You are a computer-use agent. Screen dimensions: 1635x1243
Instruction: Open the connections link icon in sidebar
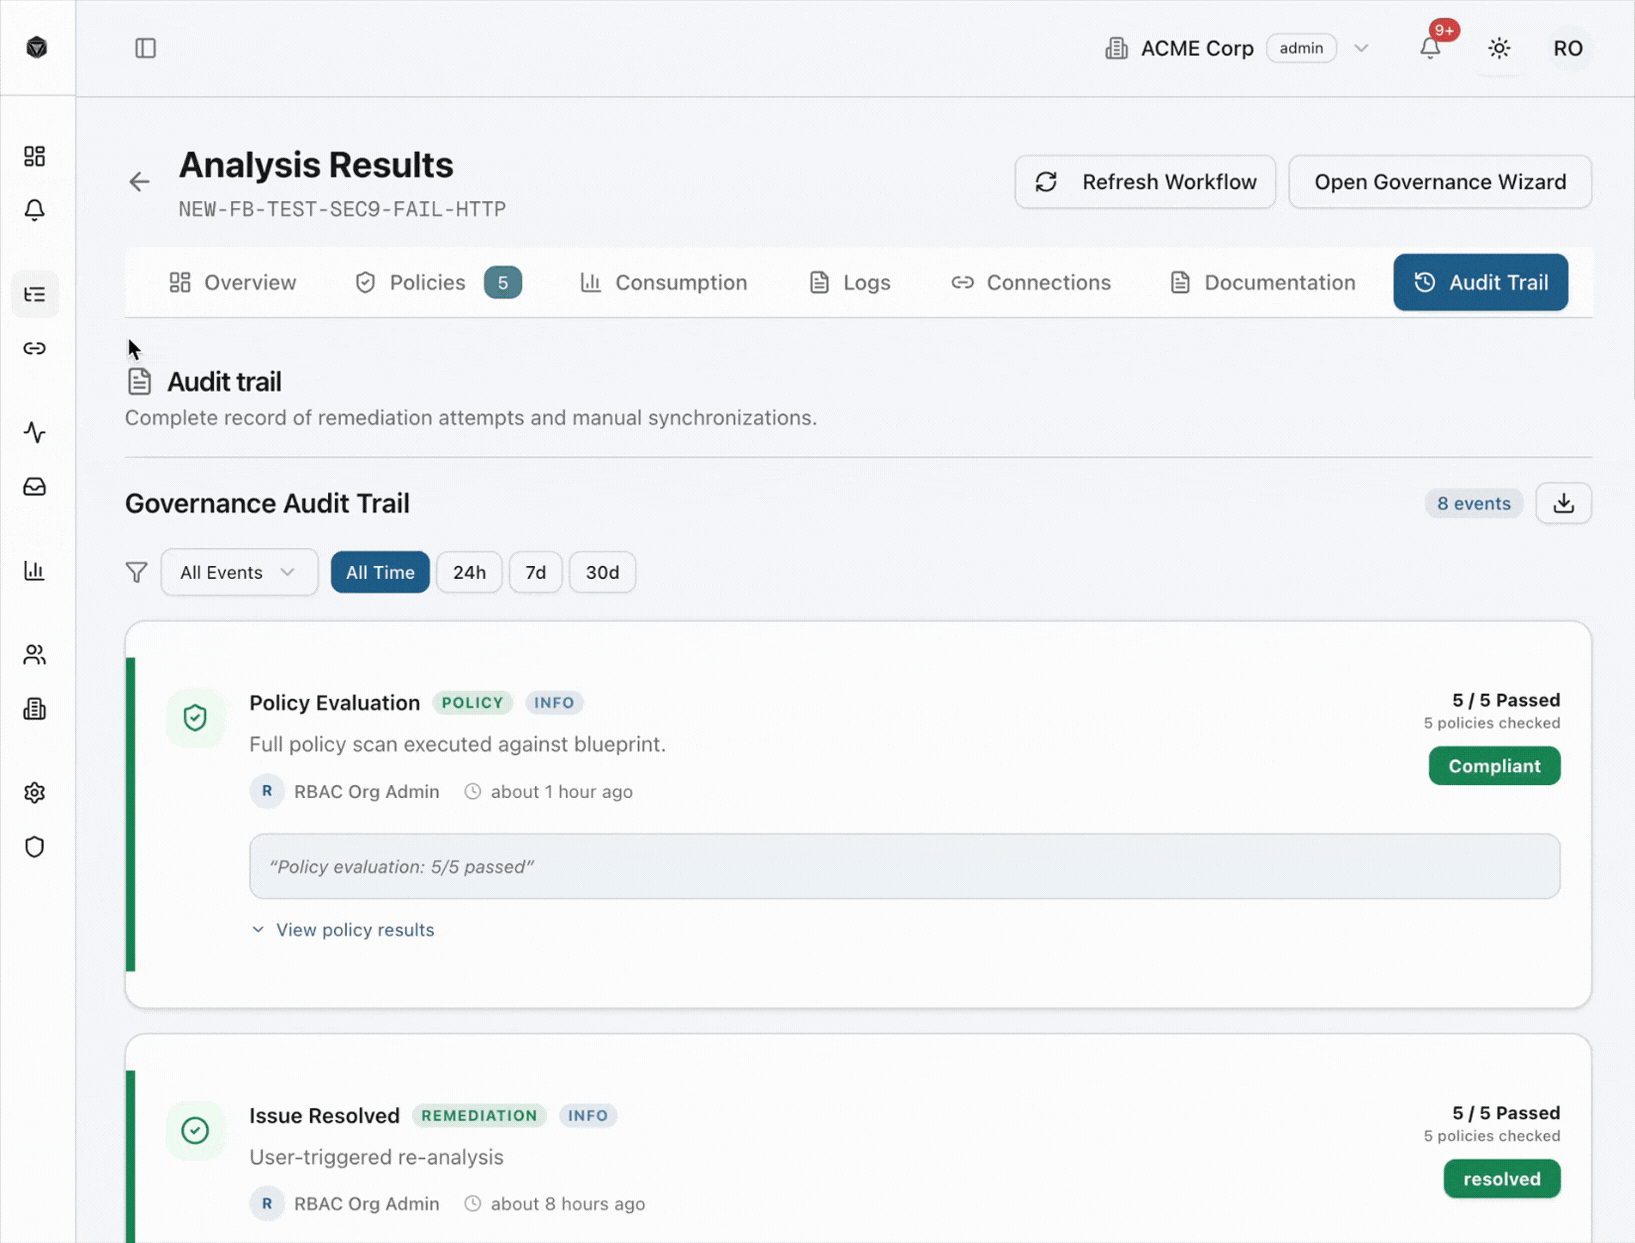coord(35,348)
